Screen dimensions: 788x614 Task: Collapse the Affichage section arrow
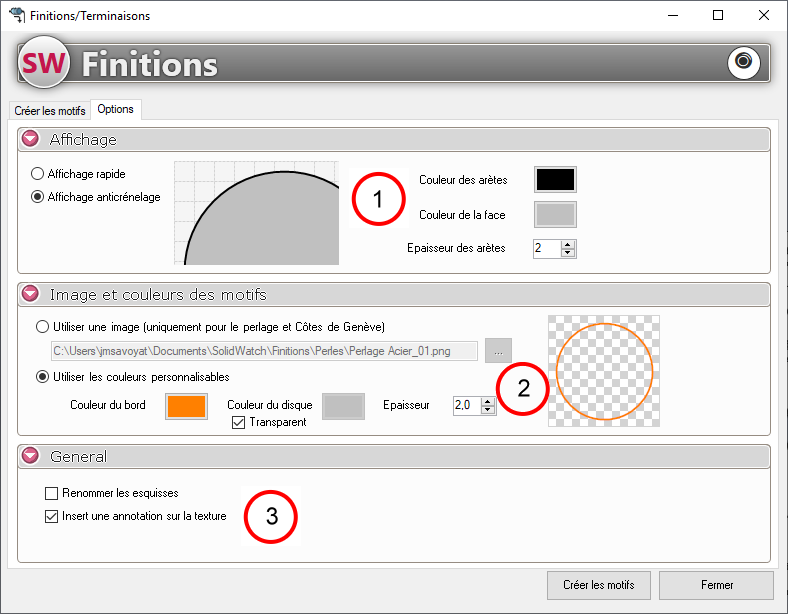click(30, 139)
